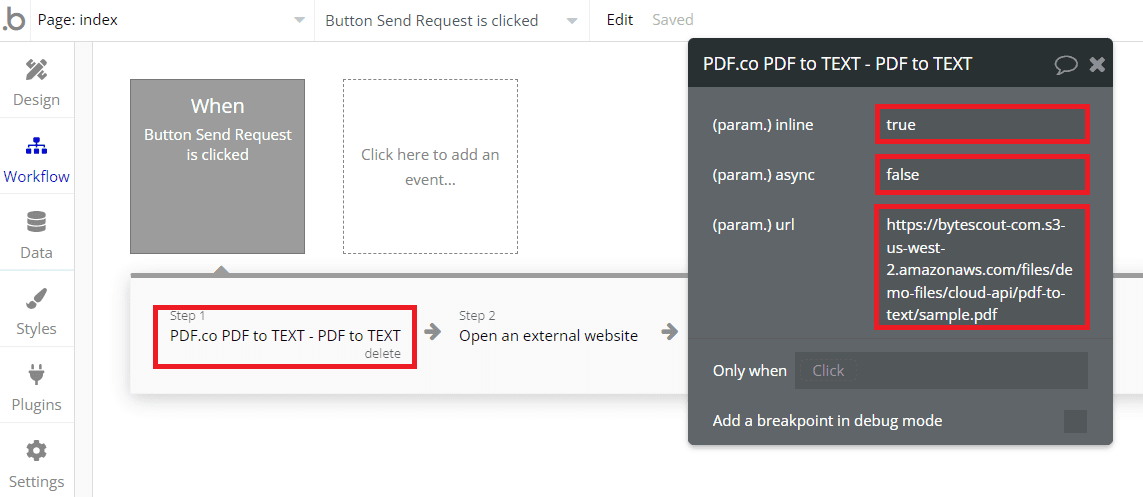Enable breakpoint in debug mode checkbox
This screenshot has height=497, width=1143.
tap(1075, 421)
